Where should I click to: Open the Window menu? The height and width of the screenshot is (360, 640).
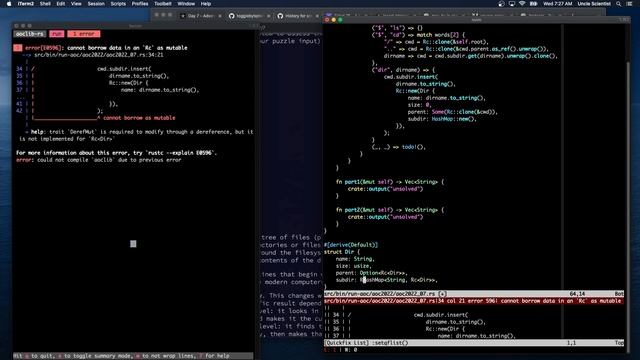[186, 4]
